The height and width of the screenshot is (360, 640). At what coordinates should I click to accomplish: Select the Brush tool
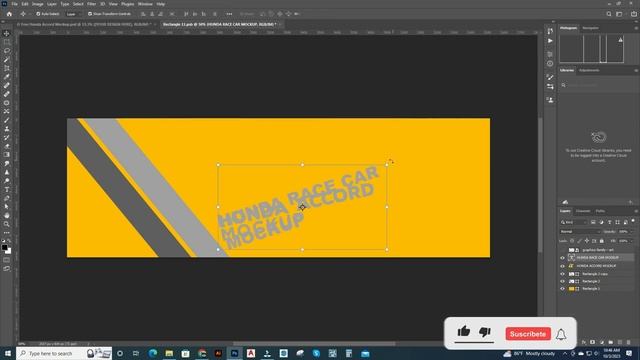pos(7,120)
